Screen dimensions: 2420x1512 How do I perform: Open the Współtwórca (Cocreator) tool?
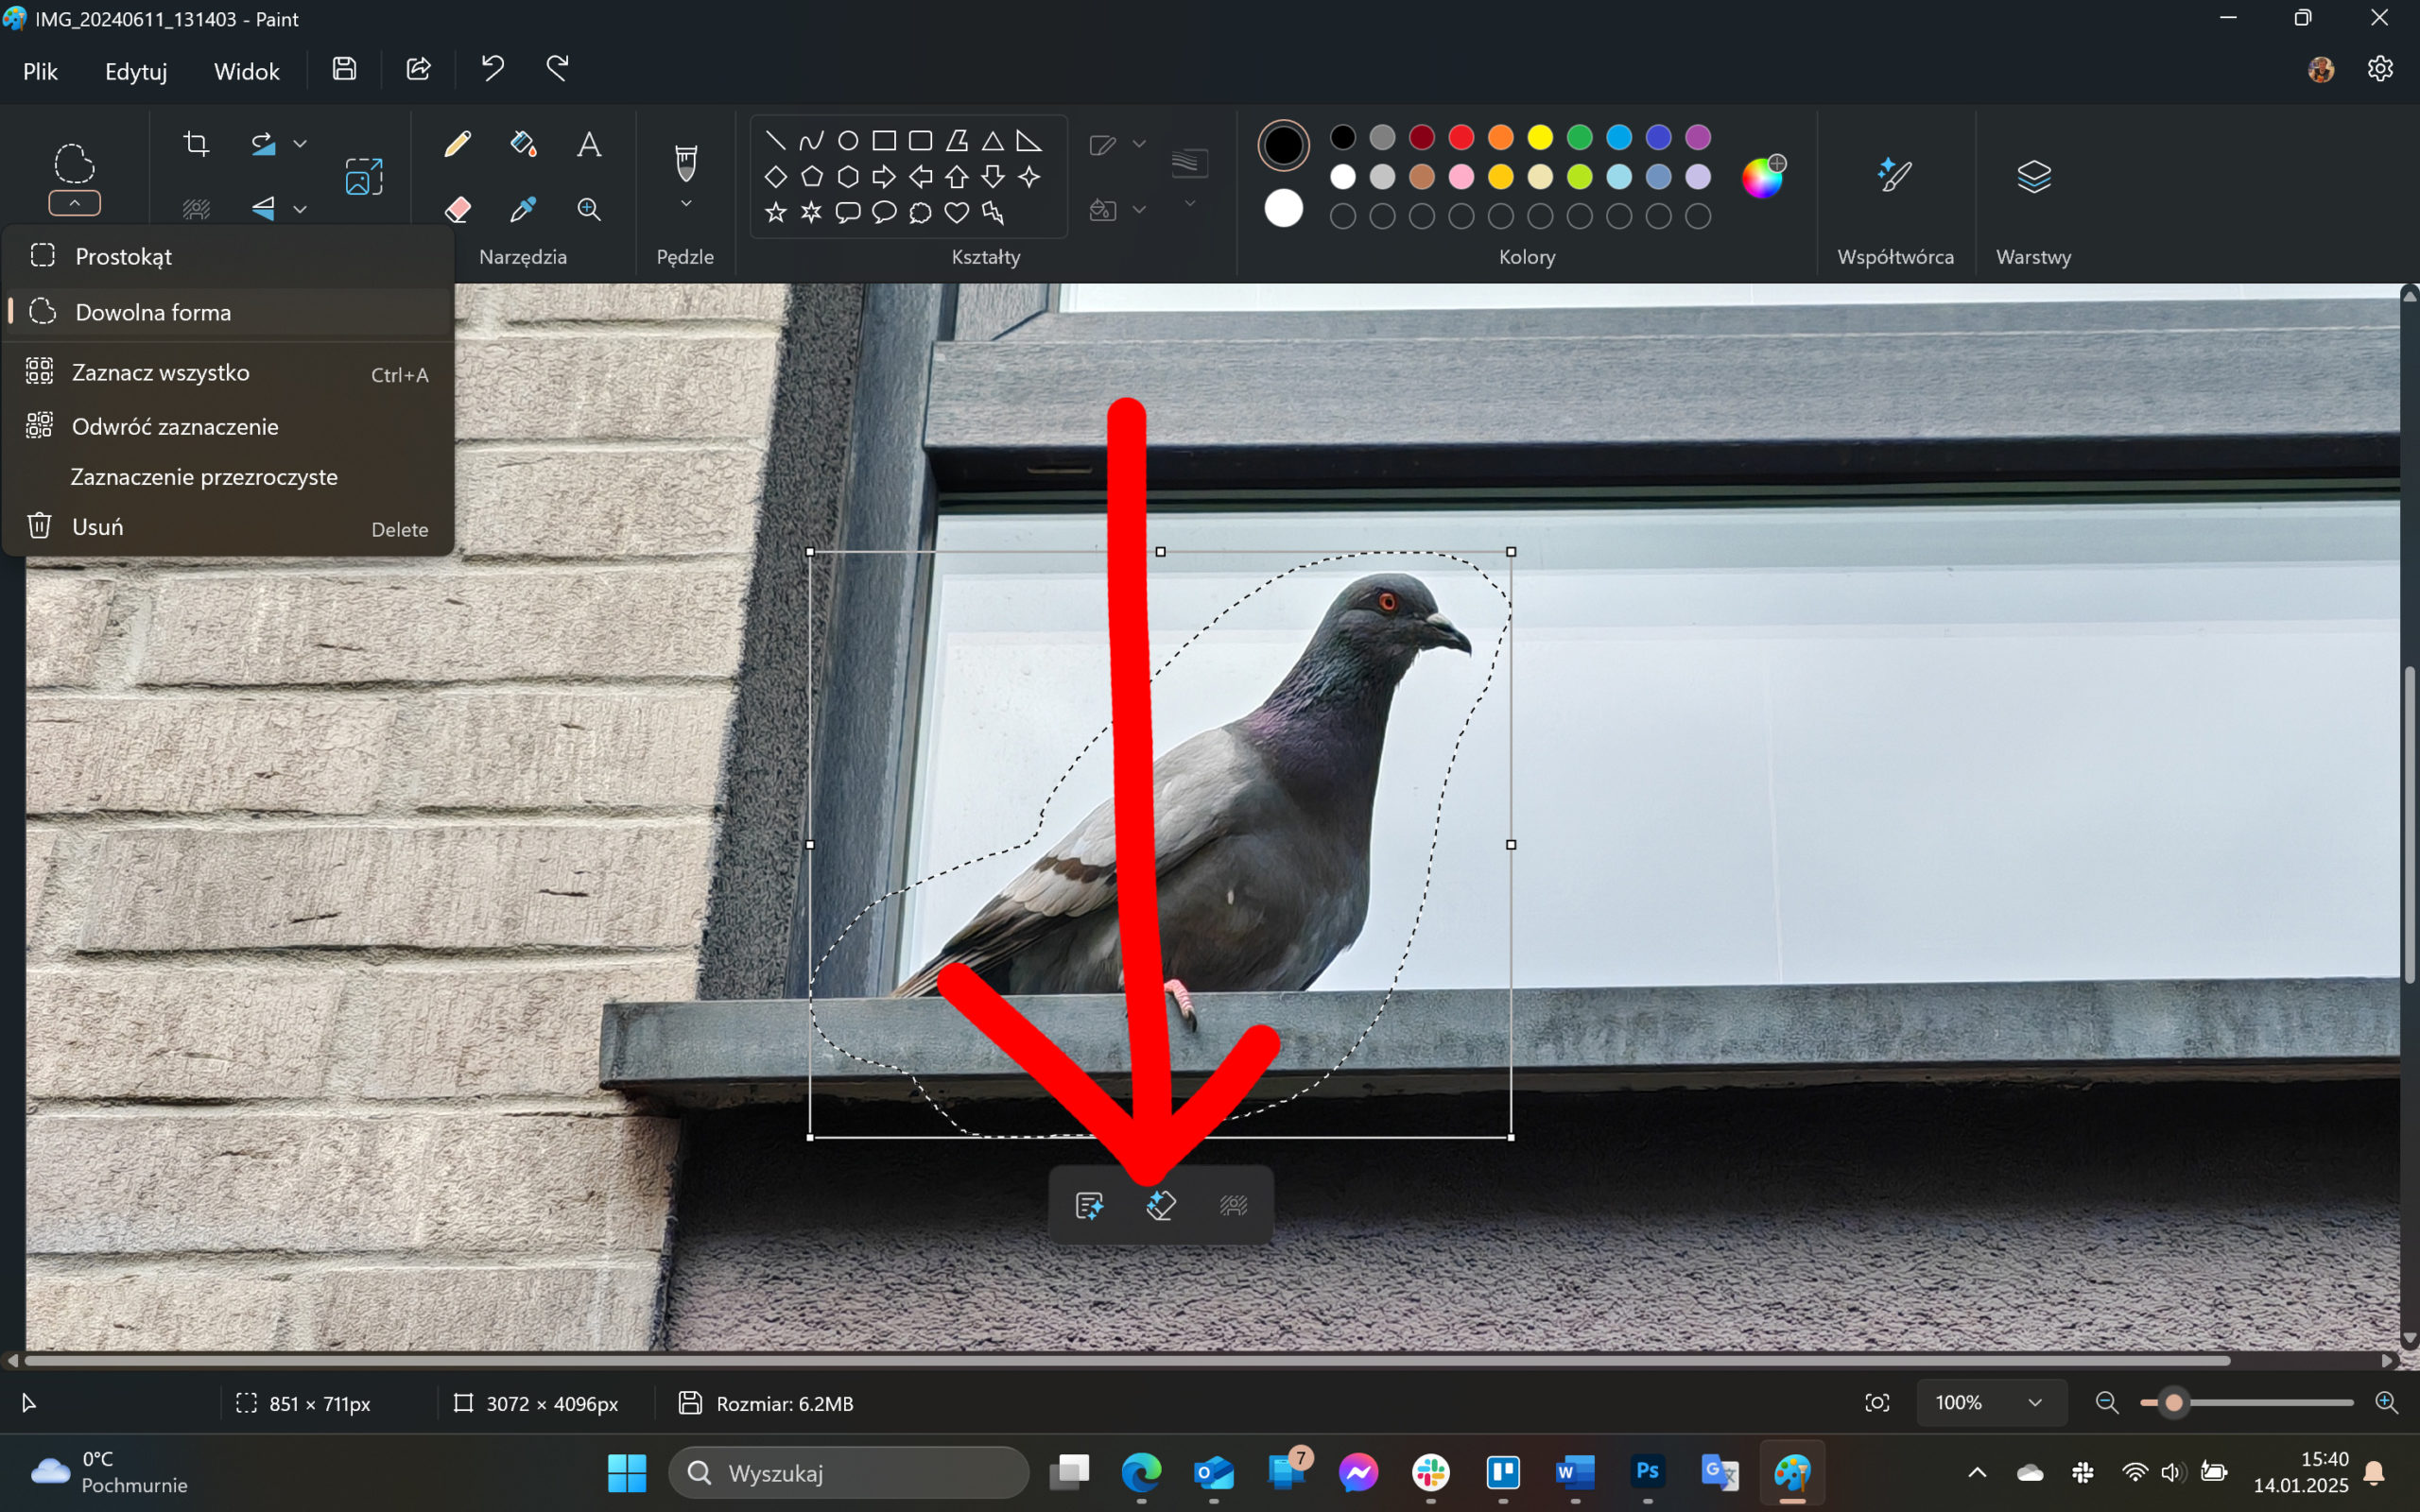tap(1895, 176)
